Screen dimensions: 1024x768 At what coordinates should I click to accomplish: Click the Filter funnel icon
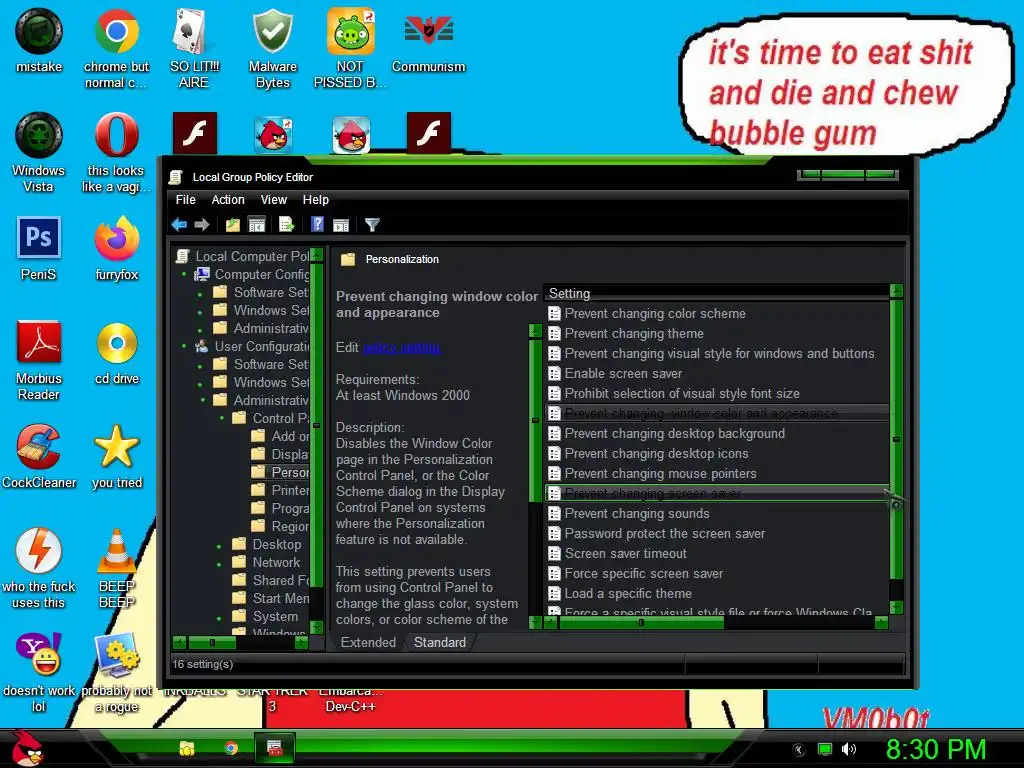point(372,225)
